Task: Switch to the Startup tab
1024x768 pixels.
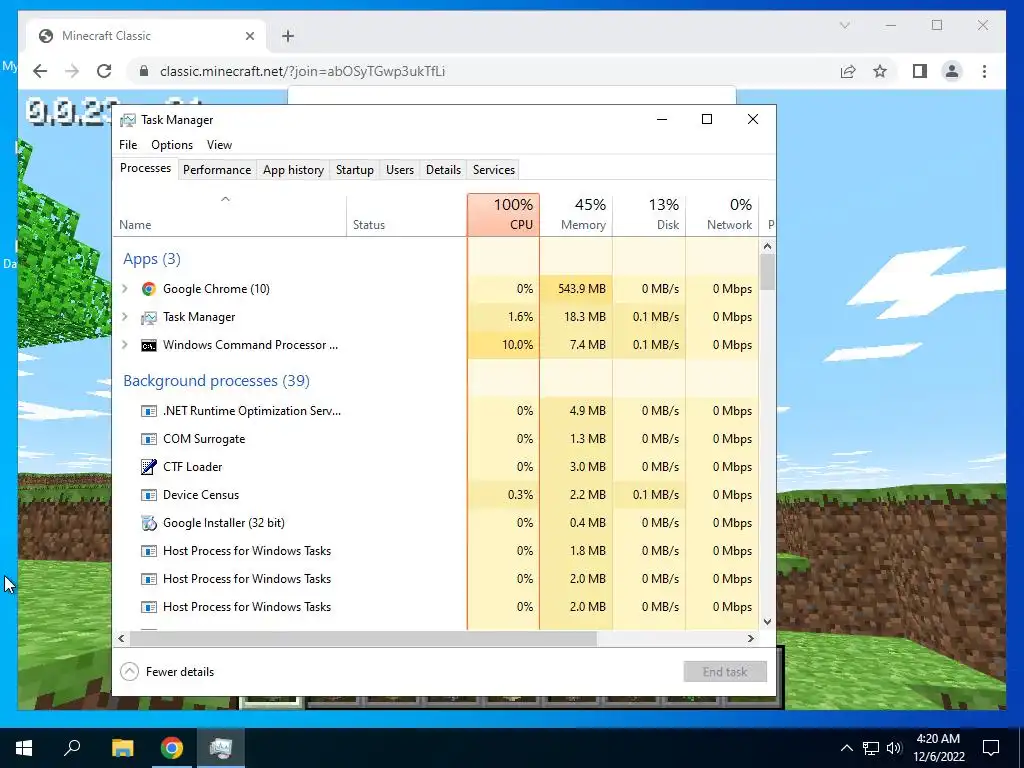Action: point(355,170)
